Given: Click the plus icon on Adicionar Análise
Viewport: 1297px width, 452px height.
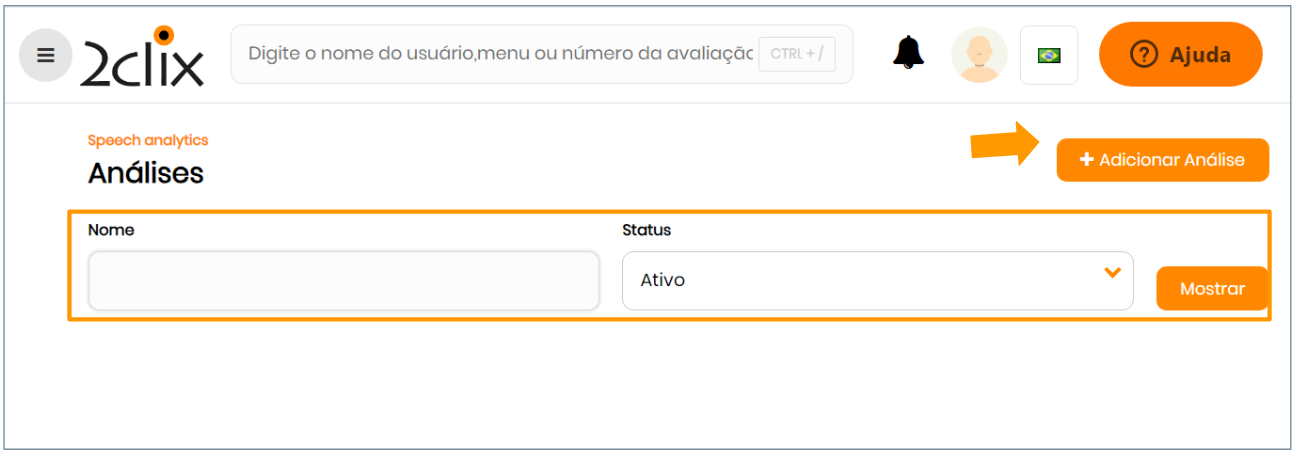Looking at the screenshot, I should (x=1087, y=160).
